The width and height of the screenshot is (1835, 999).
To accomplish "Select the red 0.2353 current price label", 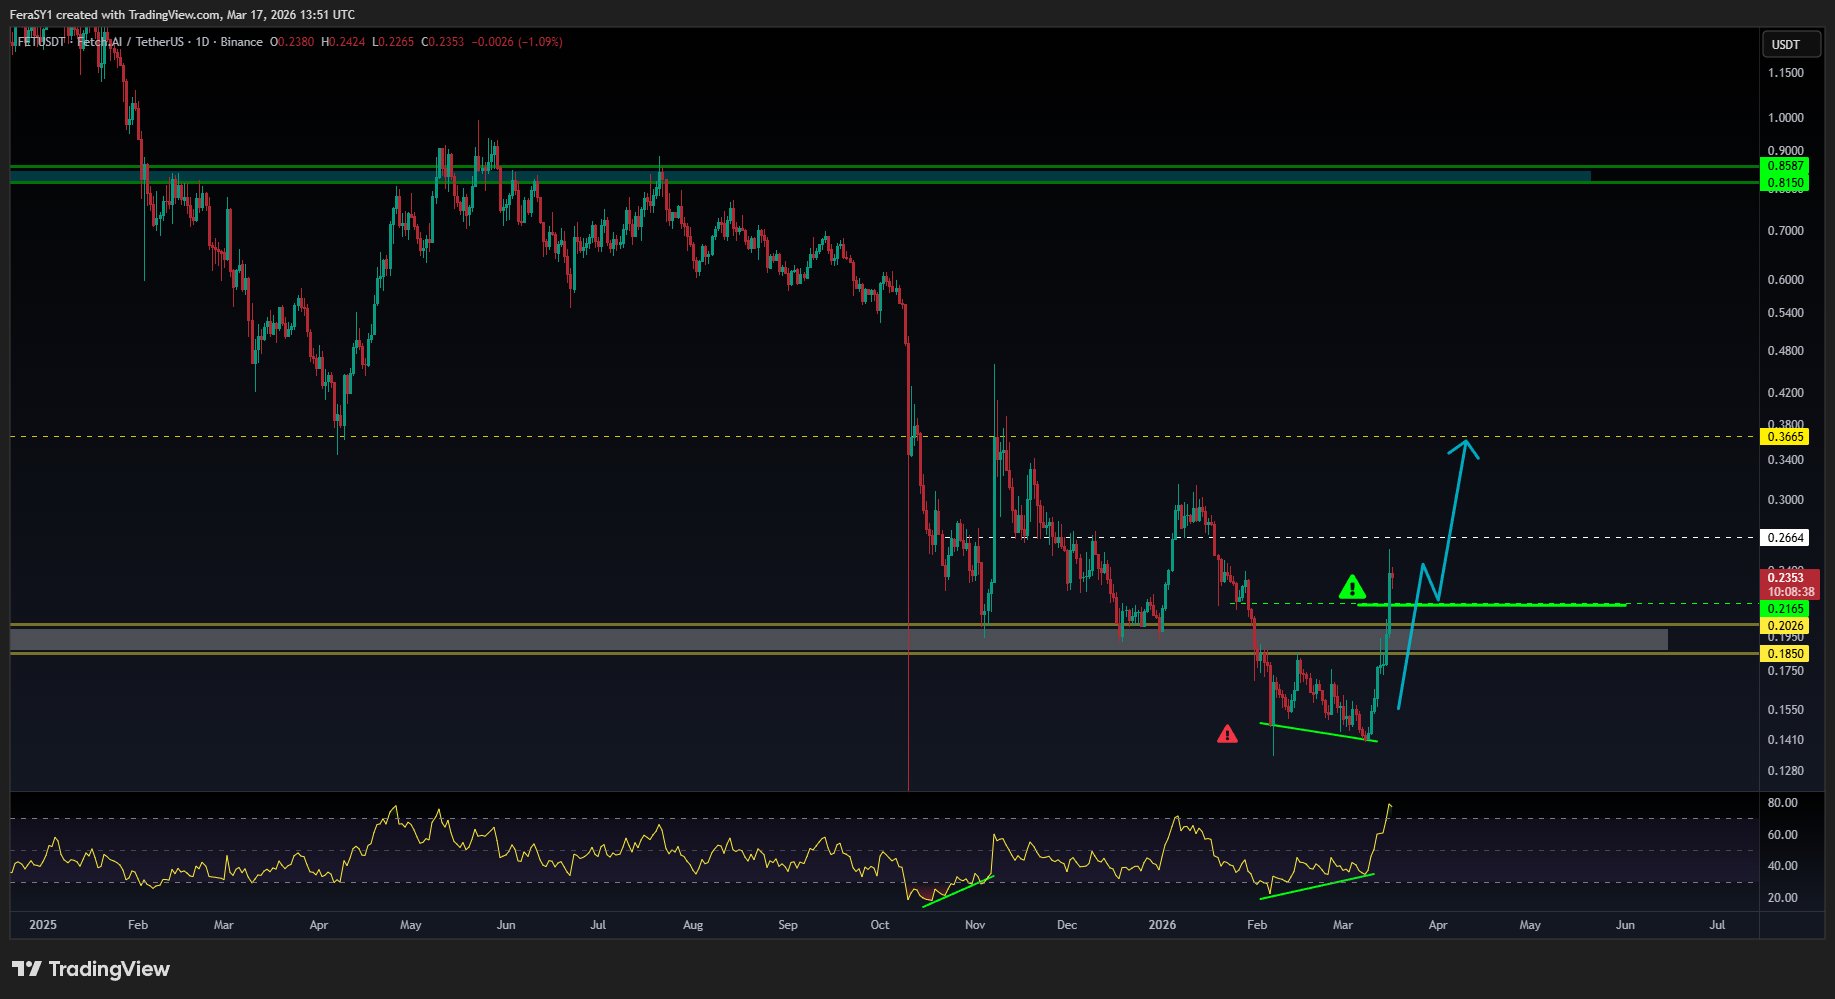I will [1785, 578].
